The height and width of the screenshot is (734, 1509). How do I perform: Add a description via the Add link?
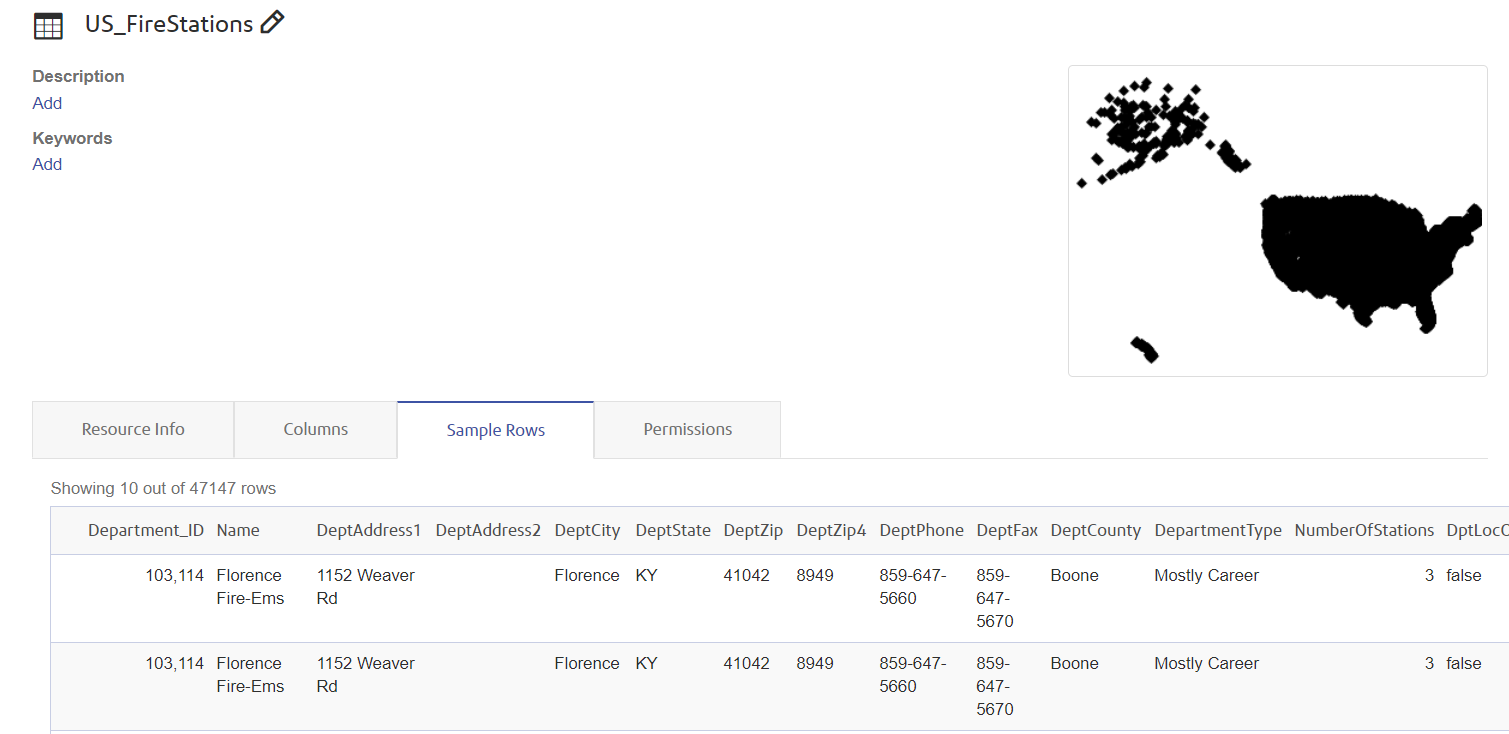(47, 103)
